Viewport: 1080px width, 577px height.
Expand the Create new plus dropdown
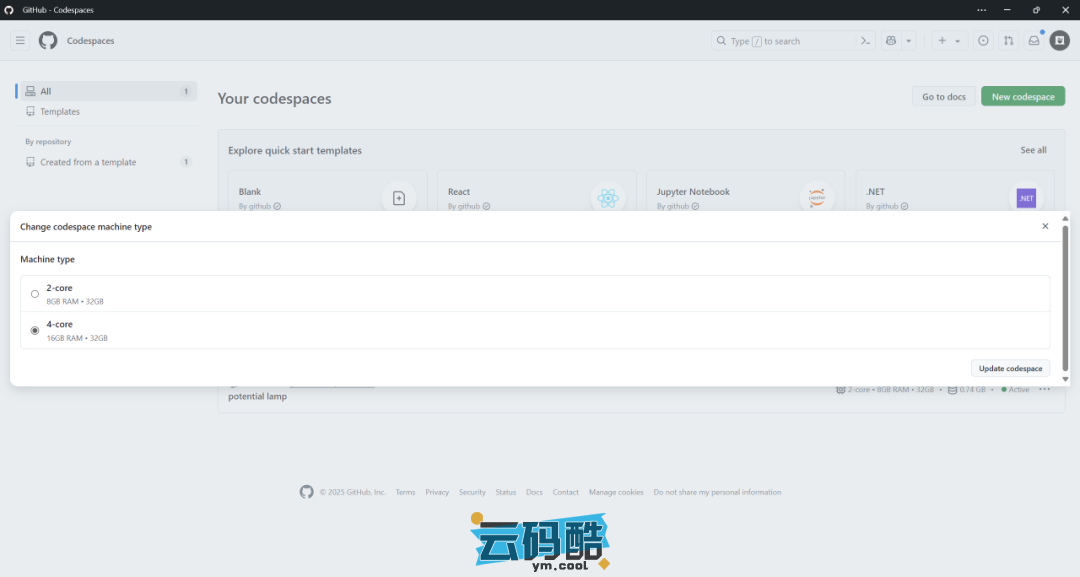tap(948, 41)
